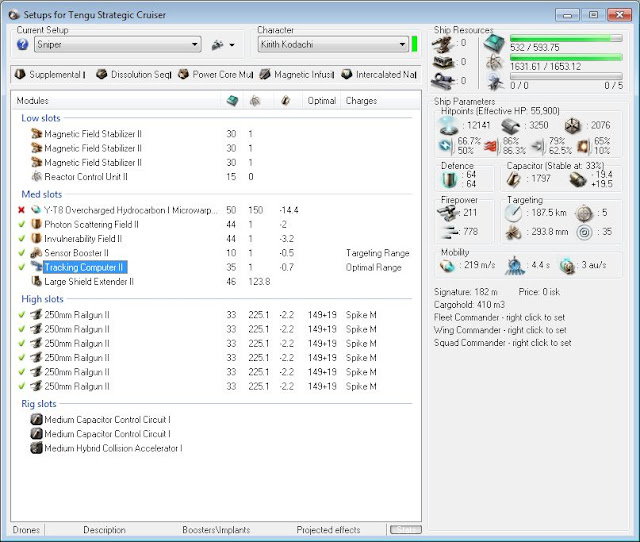Click the first Medium Capacitor Control Circuit icon
The width and height of the screenshot is (640, 542).
pos(37,419)
